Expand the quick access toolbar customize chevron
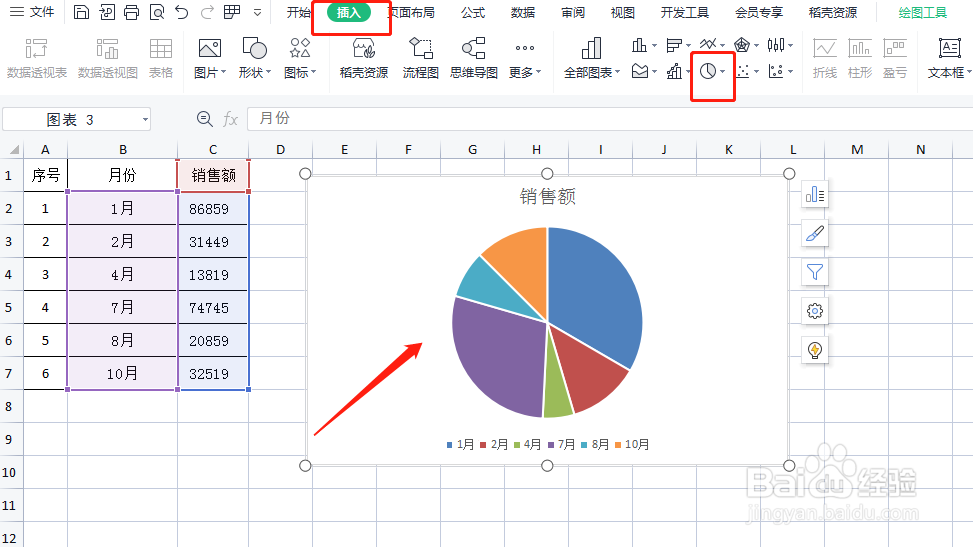 258,12
